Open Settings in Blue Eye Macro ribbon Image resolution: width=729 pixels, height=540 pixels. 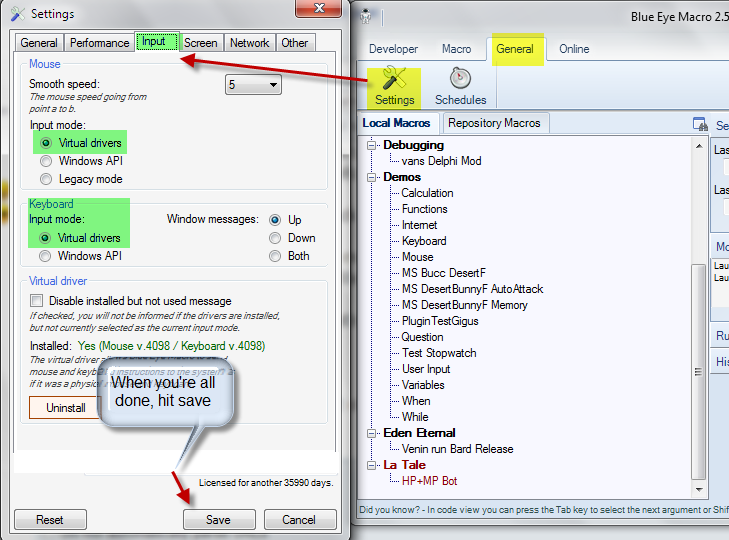click(x=394, y=87)
